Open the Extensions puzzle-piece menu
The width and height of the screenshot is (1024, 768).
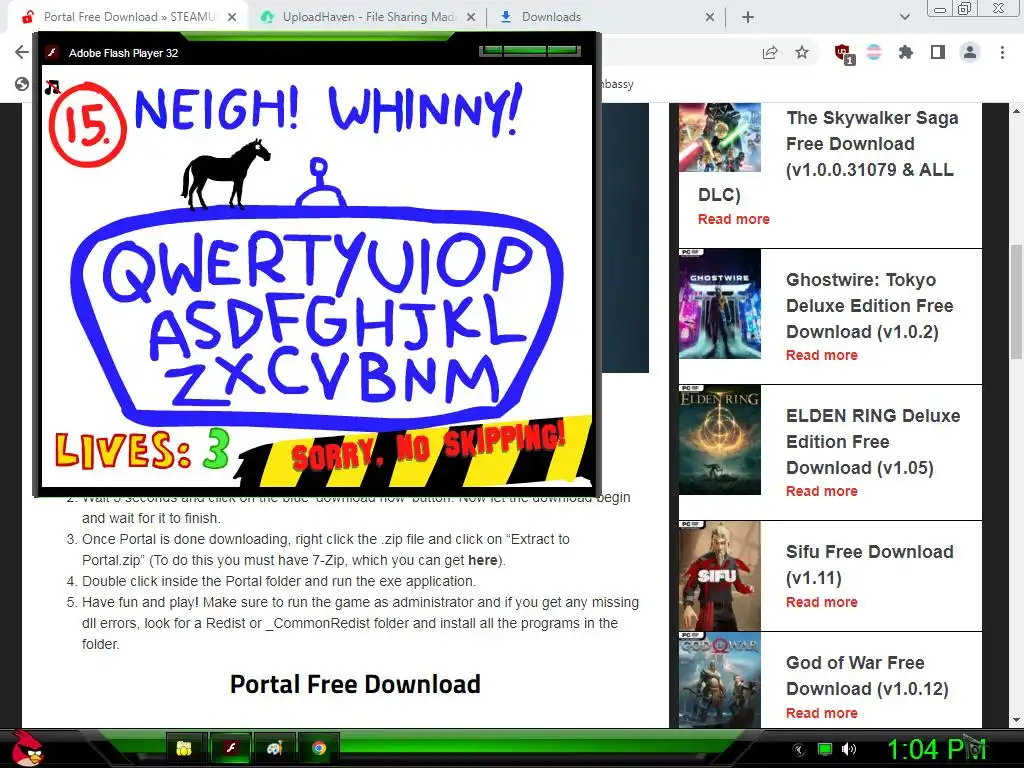tap(906, 52)
